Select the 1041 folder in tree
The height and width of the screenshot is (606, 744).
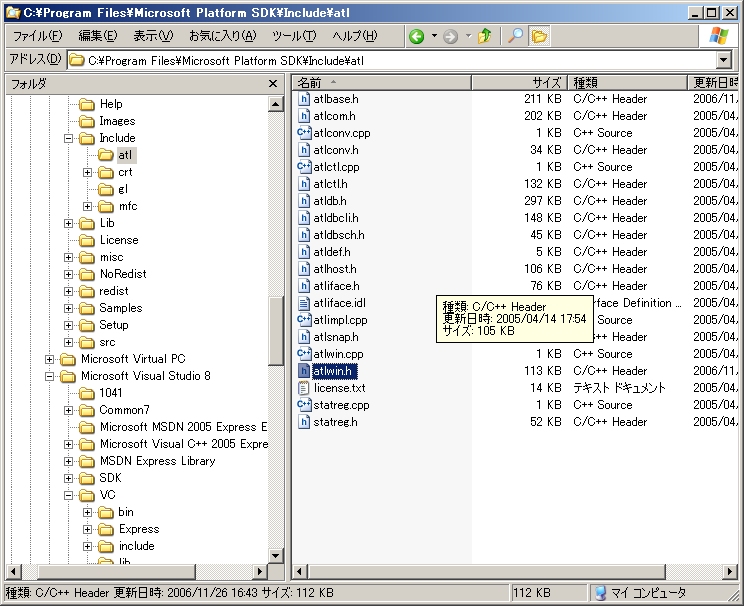coord(111,393)
